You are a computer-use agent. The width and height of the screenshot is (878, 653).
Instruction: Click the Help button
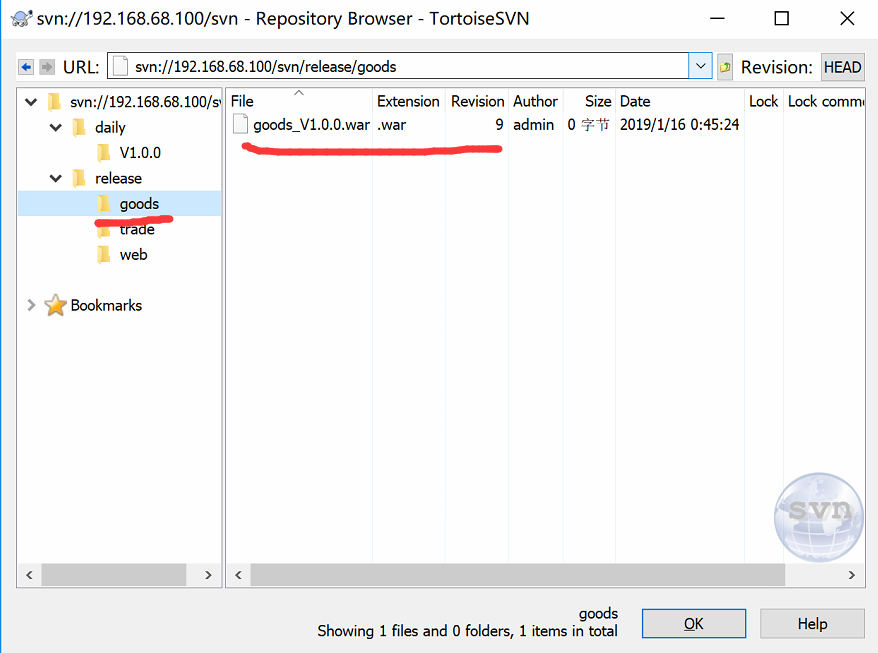click(x=812, y=623)
